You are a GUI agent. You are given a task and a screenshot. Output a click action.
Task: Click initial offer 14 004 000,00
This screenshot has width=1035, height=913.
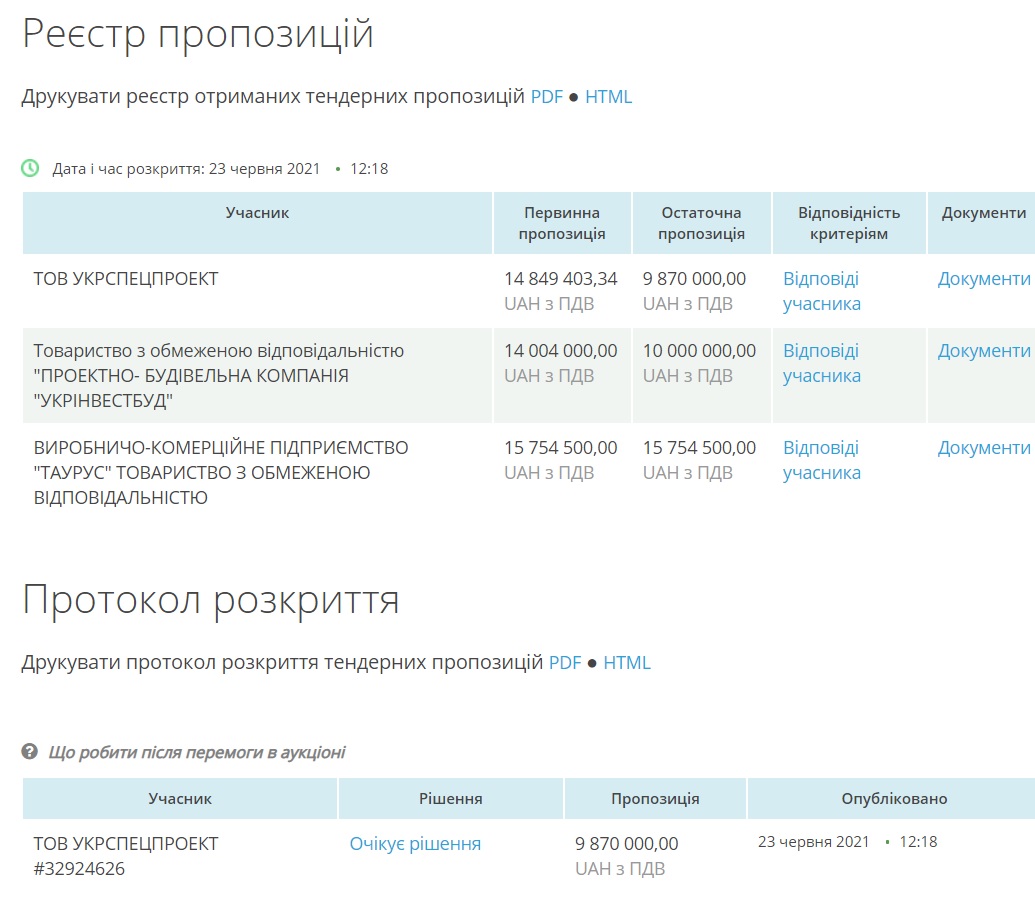560,351
